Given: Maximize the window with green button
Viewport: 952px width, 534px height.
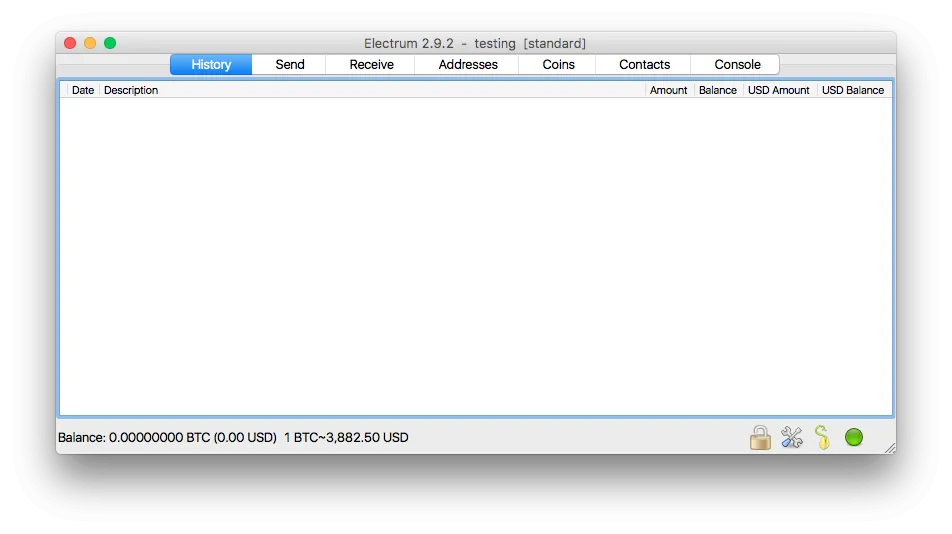Looking at the screenshot, I should pos(110,43).
